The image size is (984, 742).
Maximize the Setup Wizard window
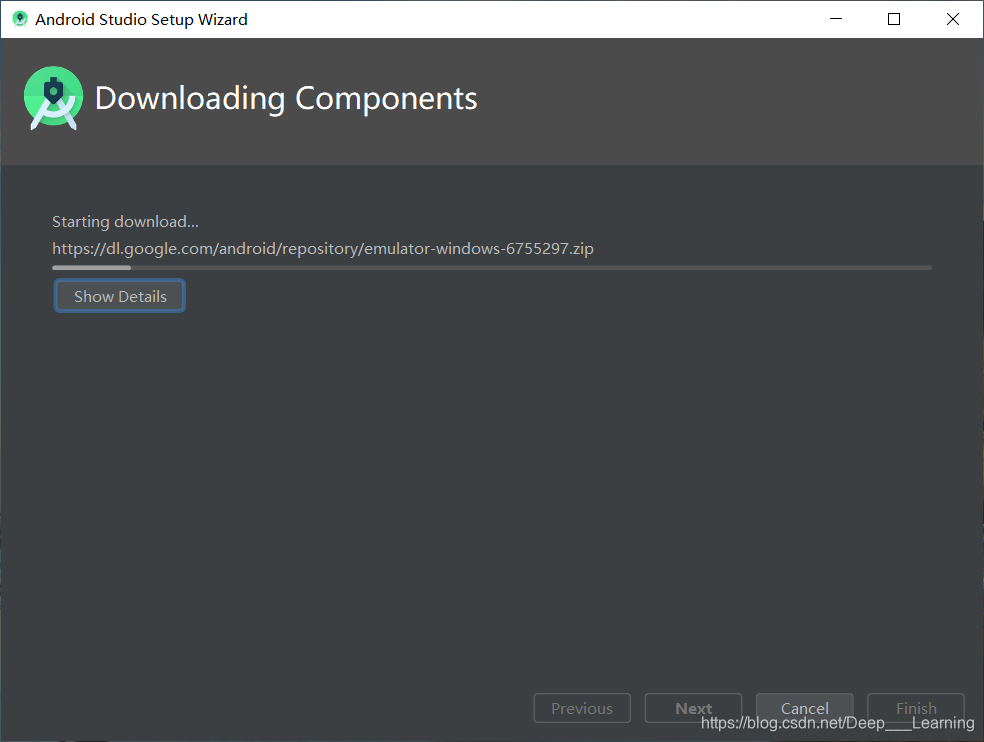894,19
